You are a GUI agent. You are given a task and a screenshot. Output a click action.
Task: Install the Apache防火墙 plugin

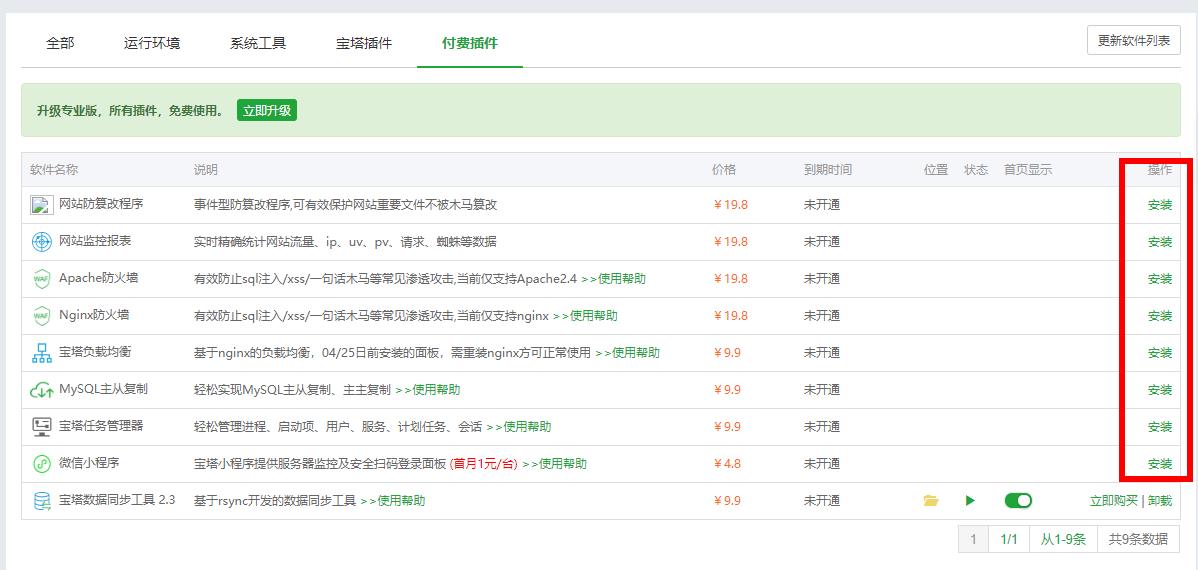(x=1160, y=279)
